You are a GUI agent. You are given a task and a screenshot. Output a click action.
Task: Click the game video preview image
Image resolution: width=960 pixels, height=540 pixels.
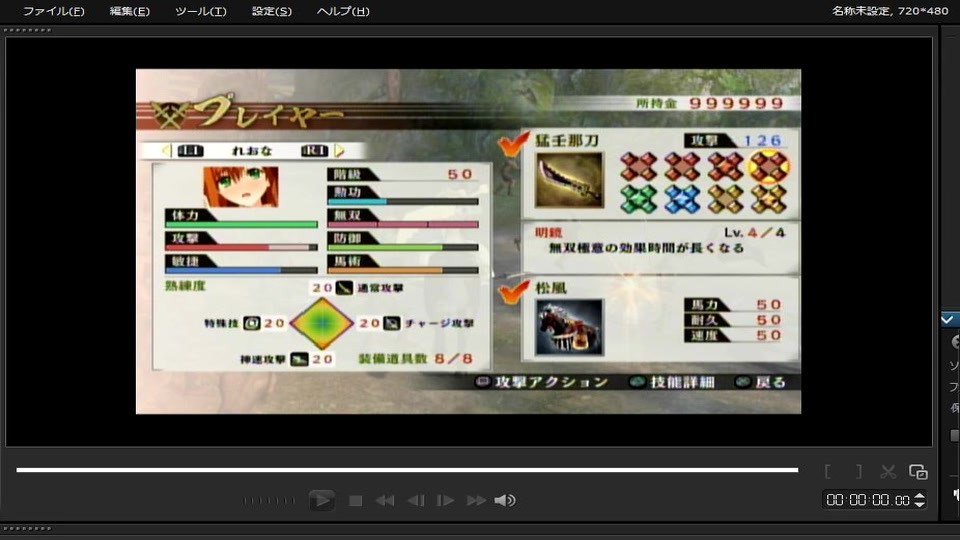pyautogui.click(x=468, y=241)
